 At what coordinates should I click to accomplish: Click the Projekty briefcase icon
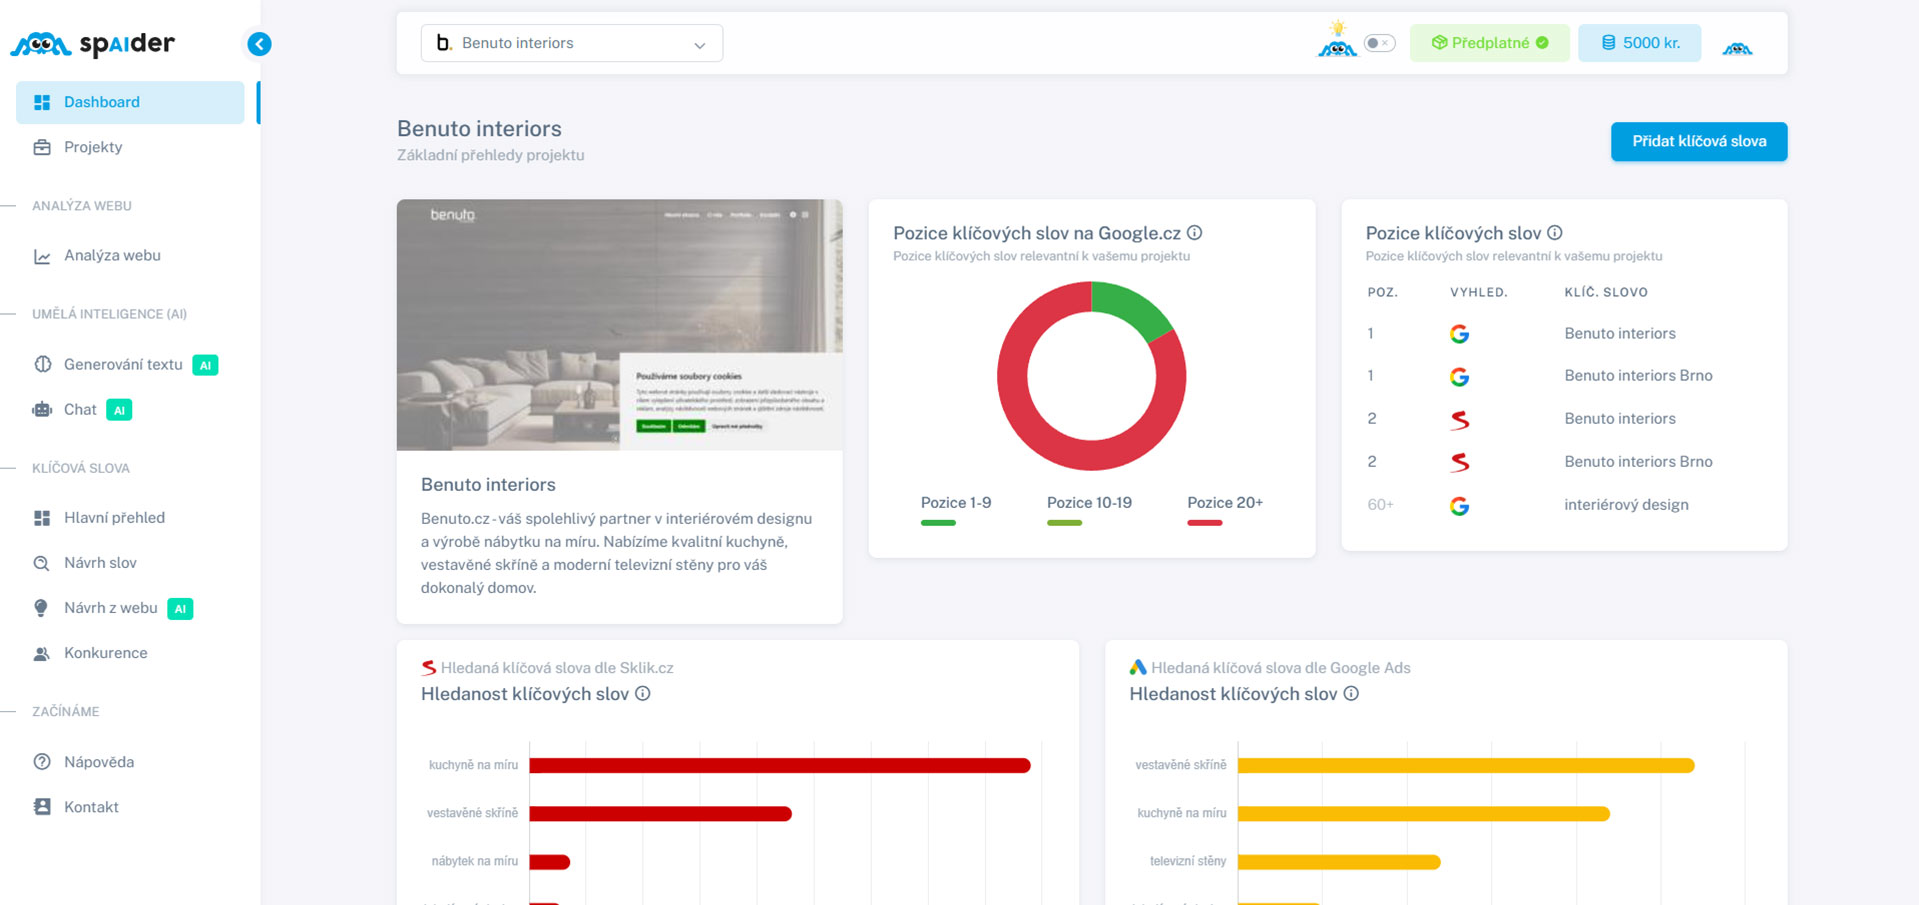[42, 147]
